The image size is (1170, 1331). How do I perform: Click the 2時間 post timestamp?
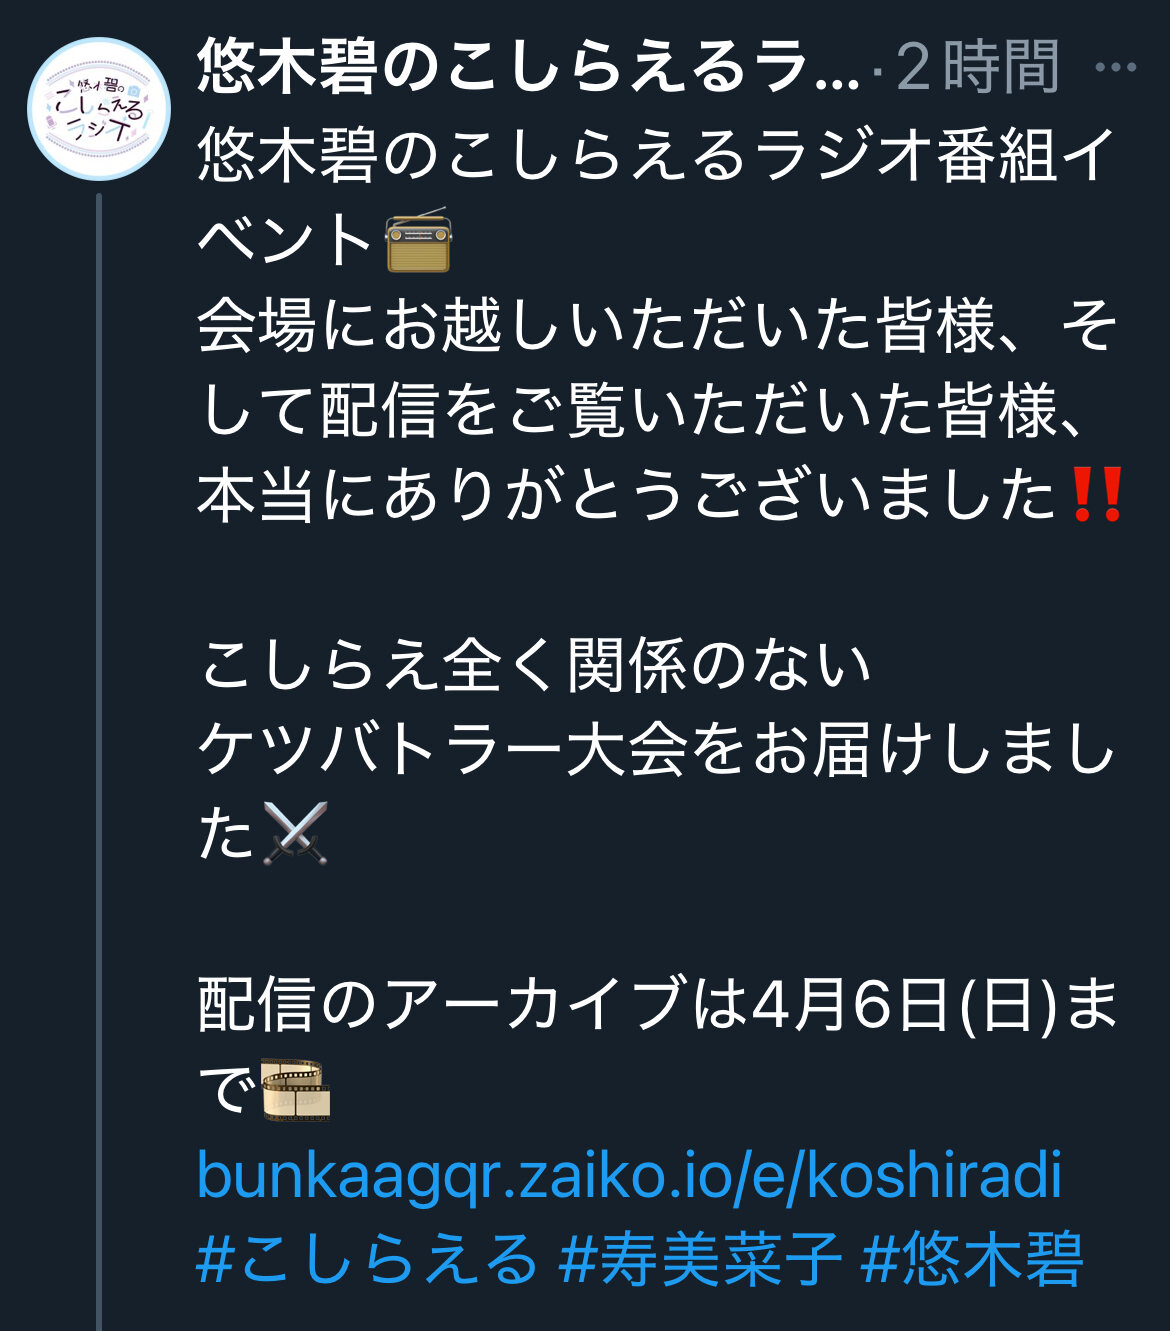tap(976, 68)
